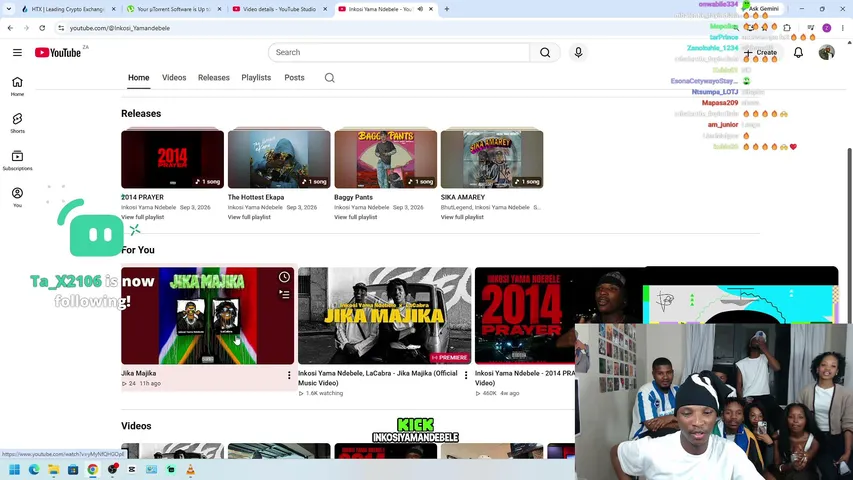Search within the channel using magnifier icon
The width and height of the screenshot is (853, 480).
(330, 78)
